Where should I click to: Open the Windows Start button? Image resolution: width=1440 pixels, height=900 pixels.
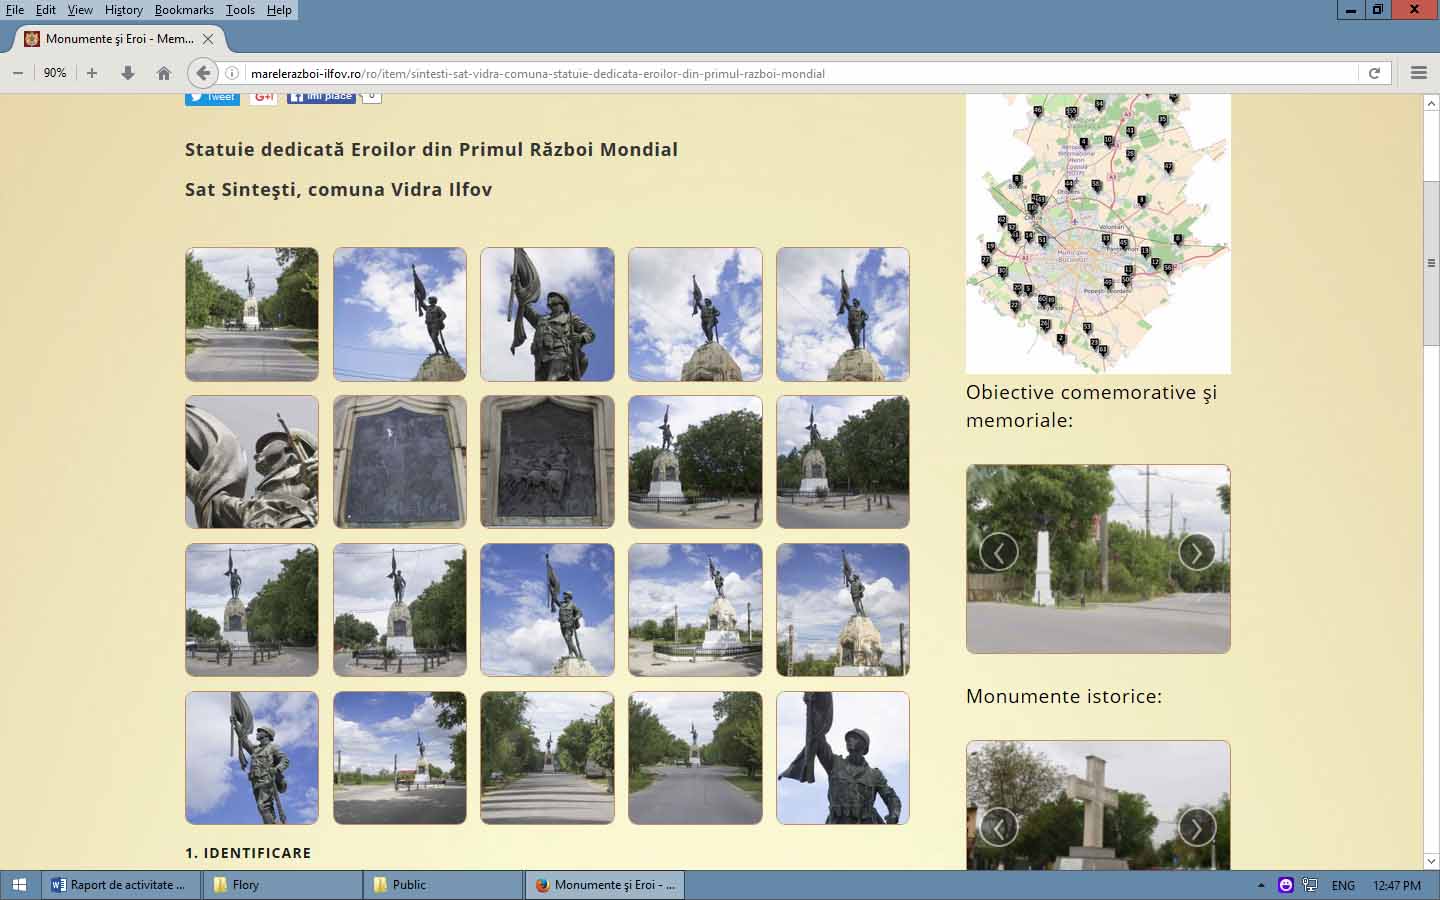tap(19, 885)
